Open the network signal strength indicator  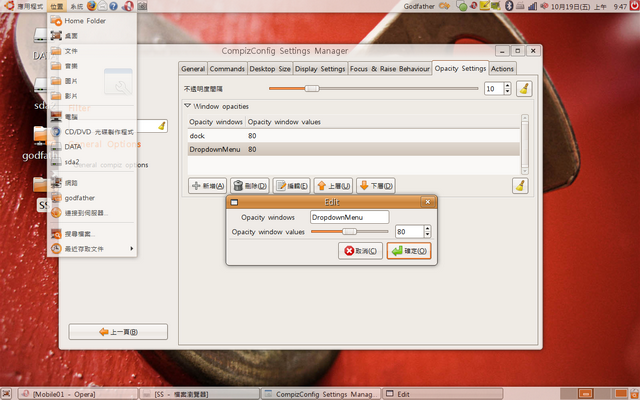click(532, 6)
